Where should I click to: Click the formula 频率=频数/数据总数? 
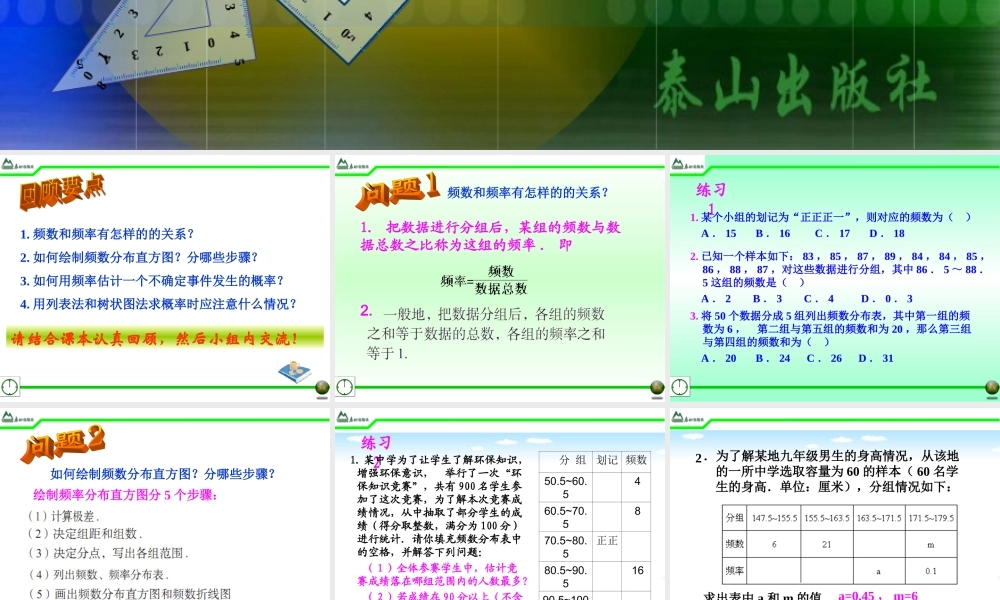(x=484, y=280)
